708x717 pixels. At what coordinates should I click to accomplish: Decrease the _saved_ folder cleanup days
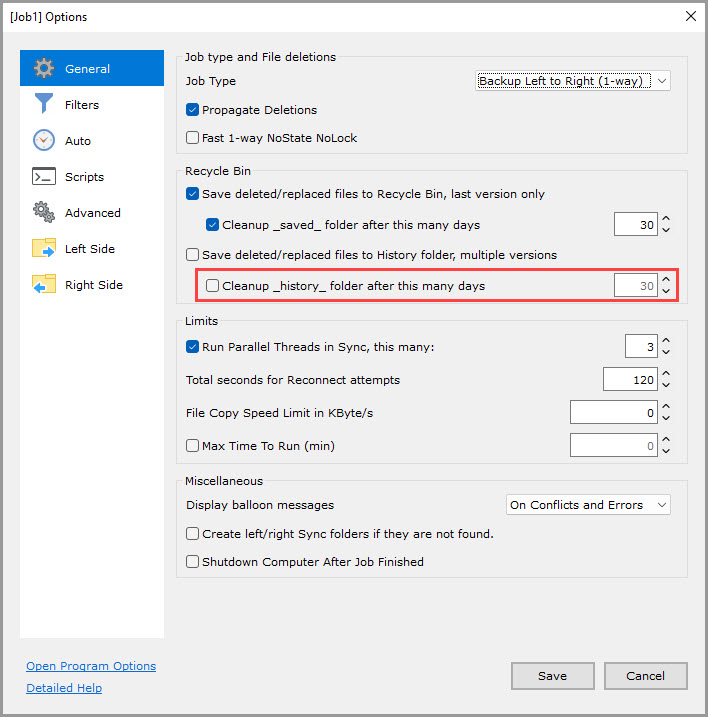pyautogui.click(x=666, y=231)
